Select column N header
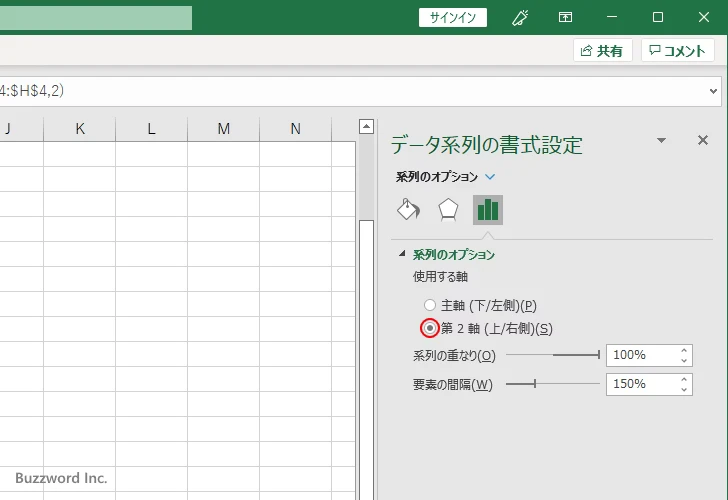This screenshot has width=728, height=500. point(295,129)
